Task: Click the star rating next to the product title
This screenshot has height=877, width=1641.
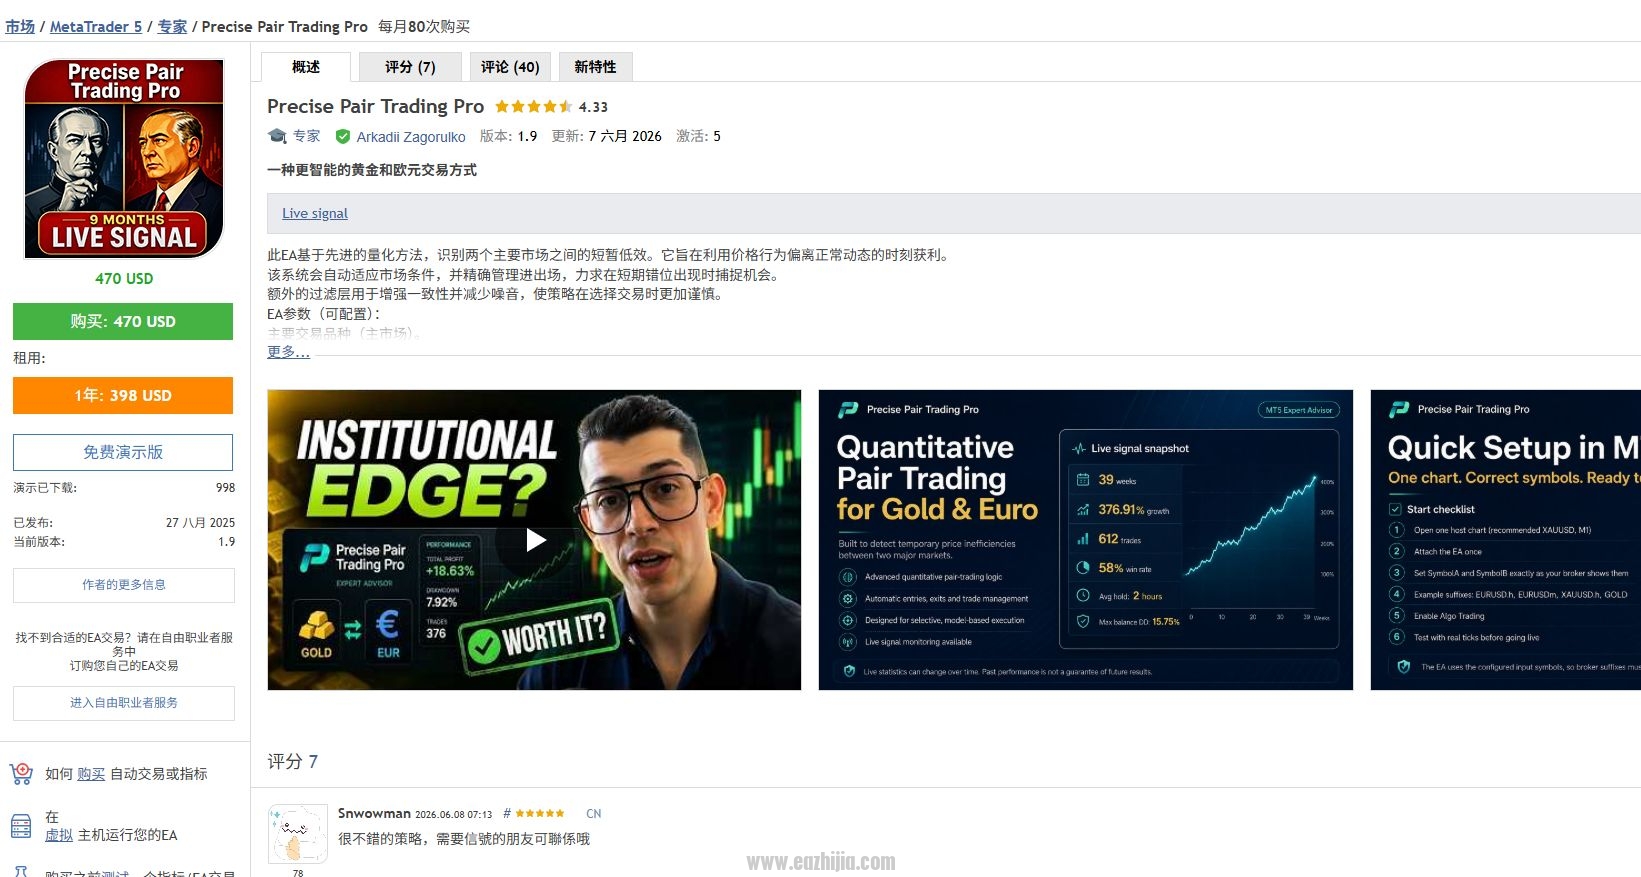Action: [533, 107]
